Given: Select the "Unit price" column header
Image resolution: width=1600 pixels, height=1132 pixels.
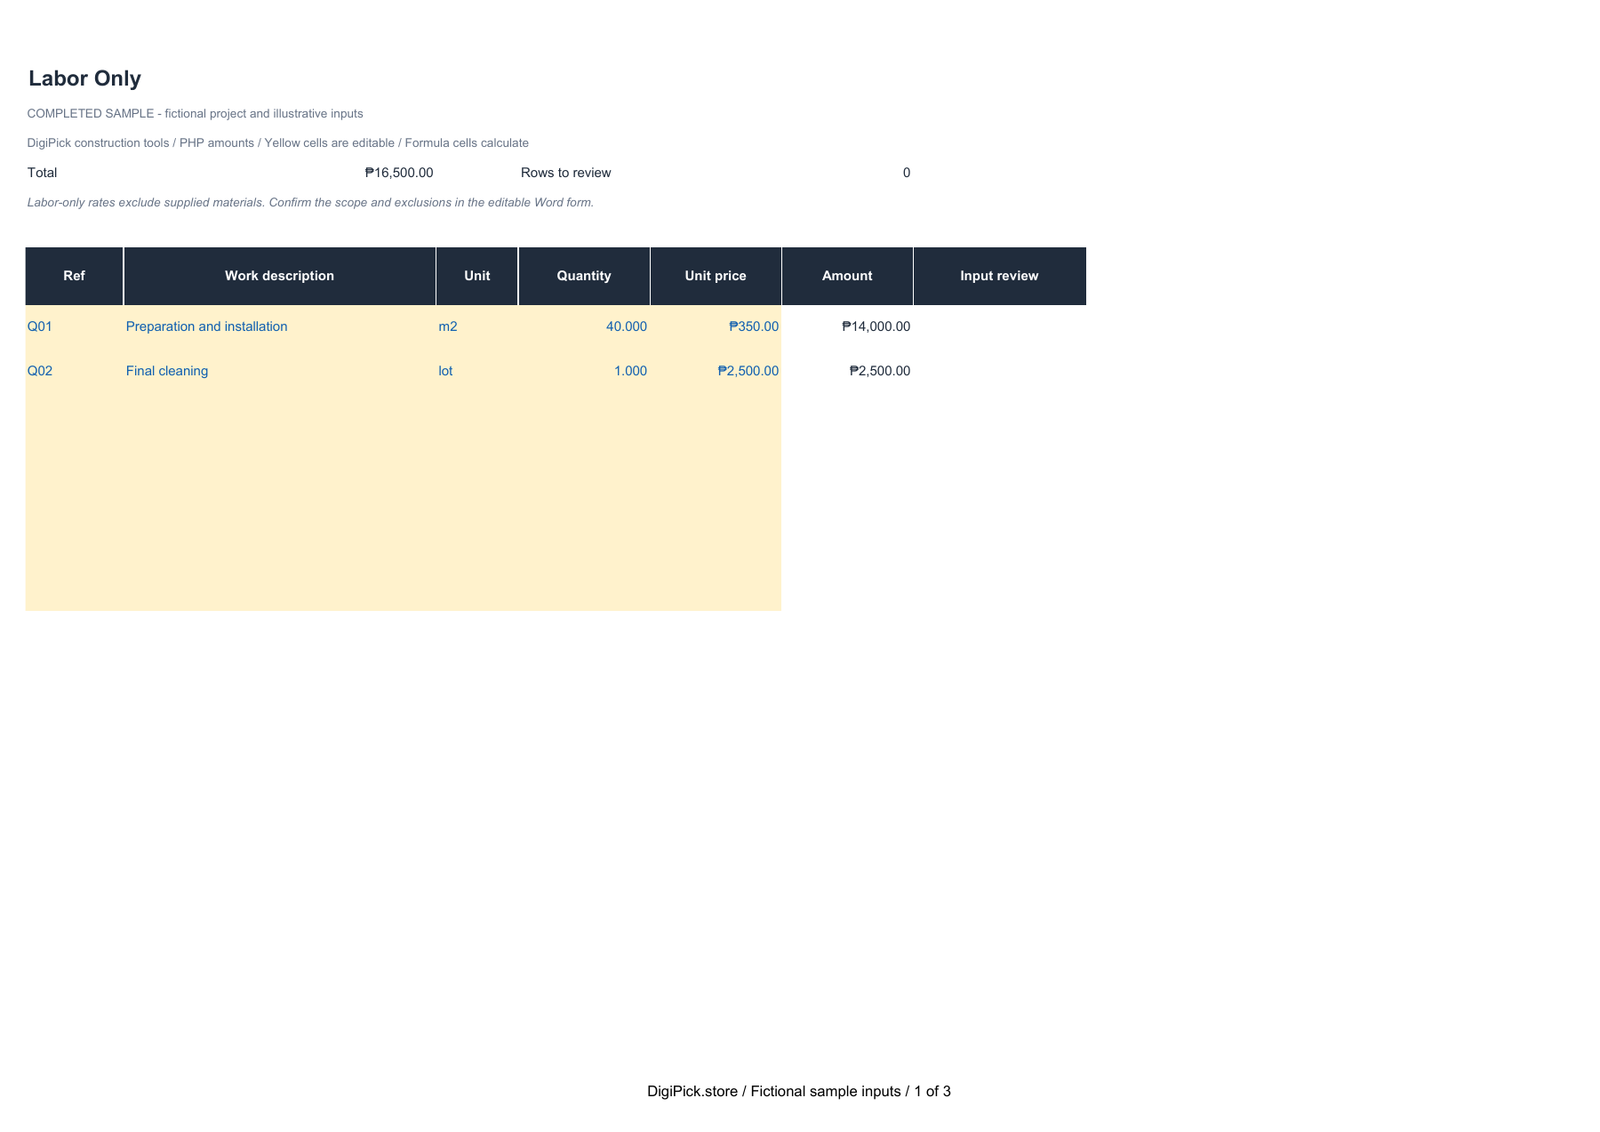Looking at the screenshot, I should point(716,276).
